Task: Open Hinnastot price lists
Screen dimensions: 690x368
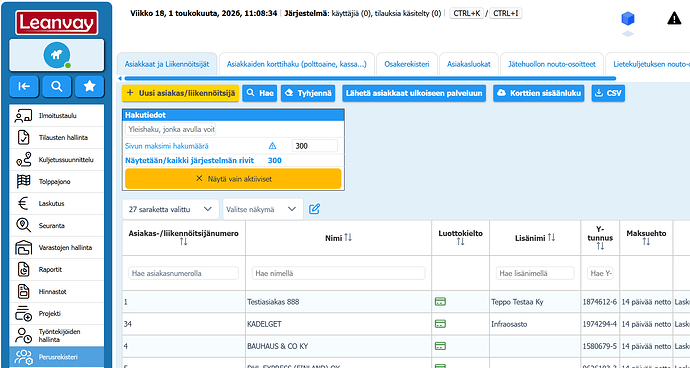Action: click(x=57, y=292)
